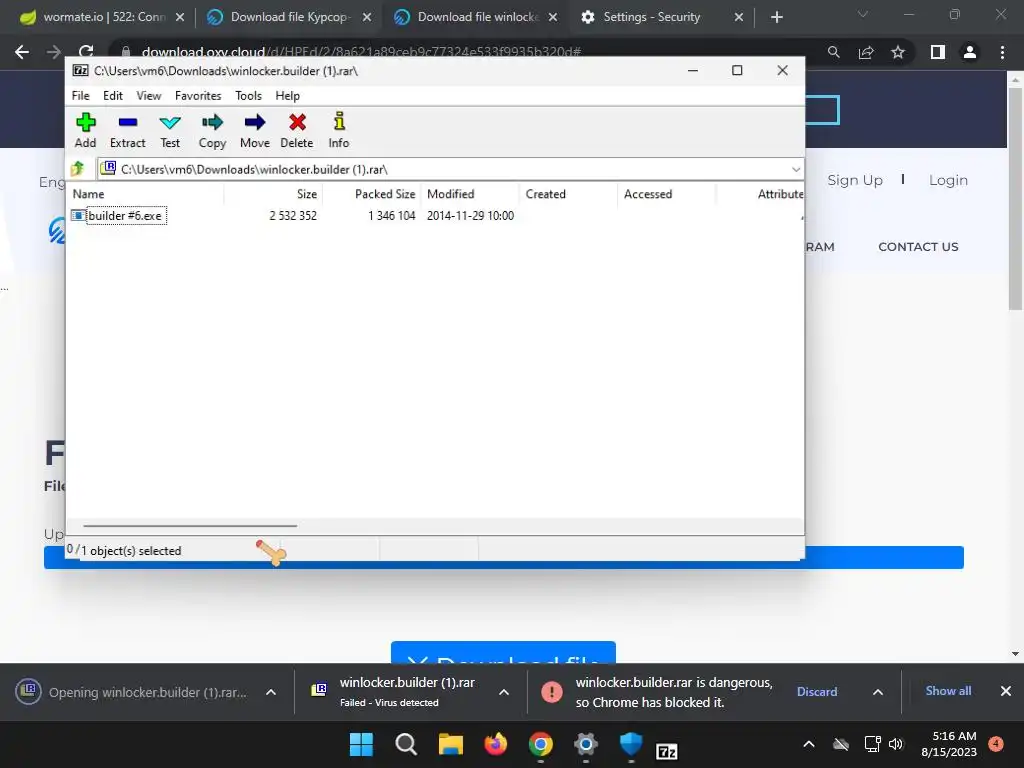Close the Settings - Security tab
The image size is (1024, 768).
pyautogui.click(x=739, y=17)
